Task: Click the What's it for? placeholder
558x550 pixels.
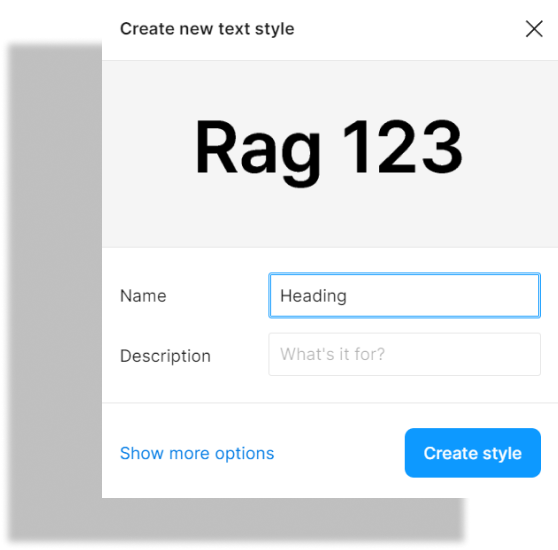Action: point(332,354)
